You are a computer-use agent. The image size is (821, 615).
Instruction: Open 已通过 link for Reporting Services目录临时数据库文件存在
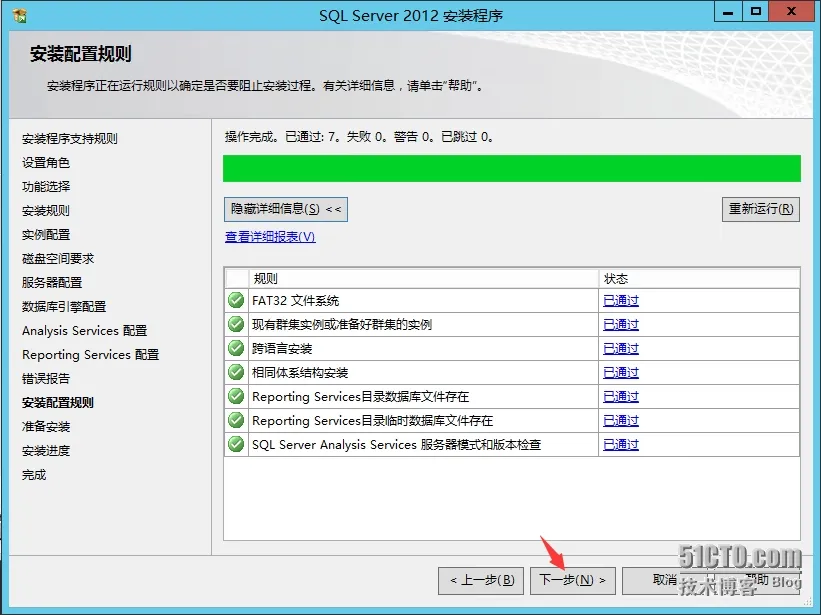coord(621,420)
